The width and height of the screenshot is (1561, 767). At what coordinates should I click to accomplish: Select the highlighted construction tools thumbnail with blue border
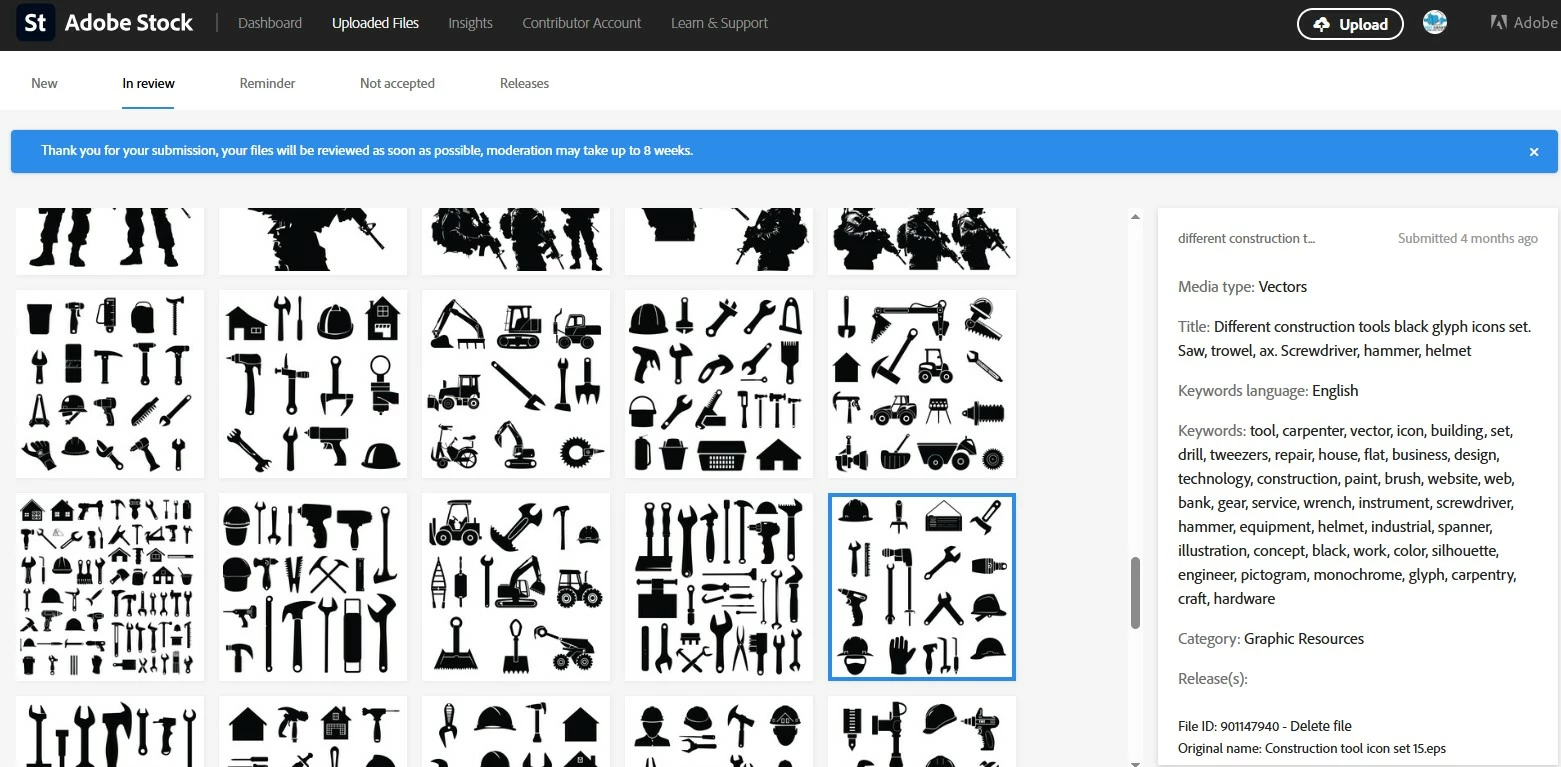click(x=921, y=587)
